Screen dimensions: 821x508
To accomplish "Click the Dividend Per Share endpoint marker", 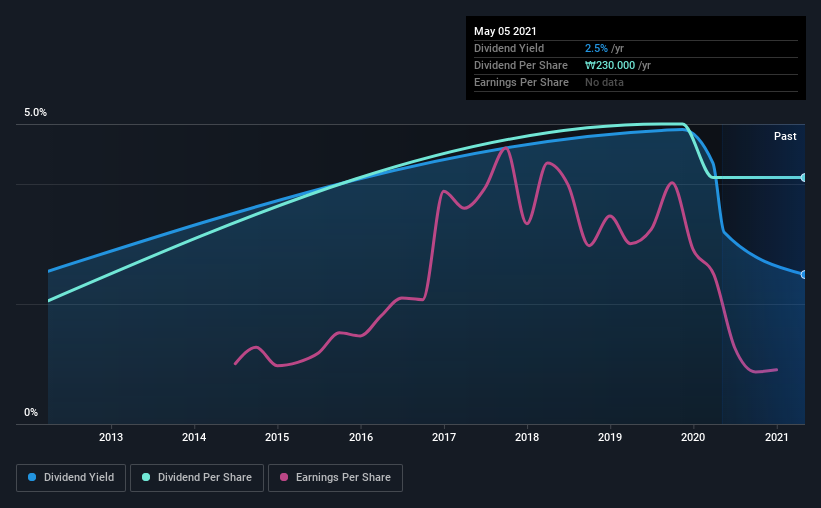I will (804, 178).
